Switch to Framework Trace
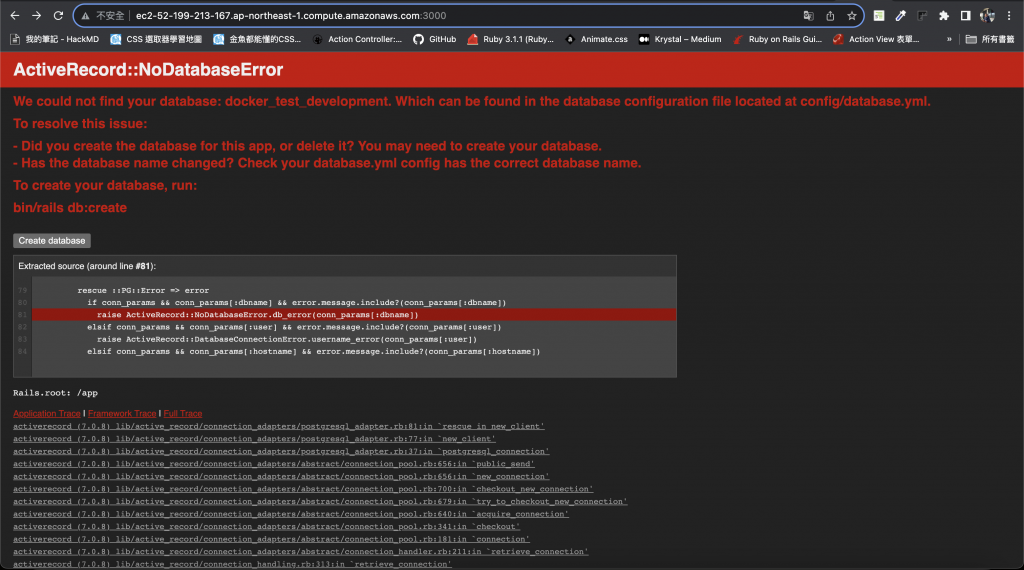This screenshot has width=1024, height=570. (122, 413)
